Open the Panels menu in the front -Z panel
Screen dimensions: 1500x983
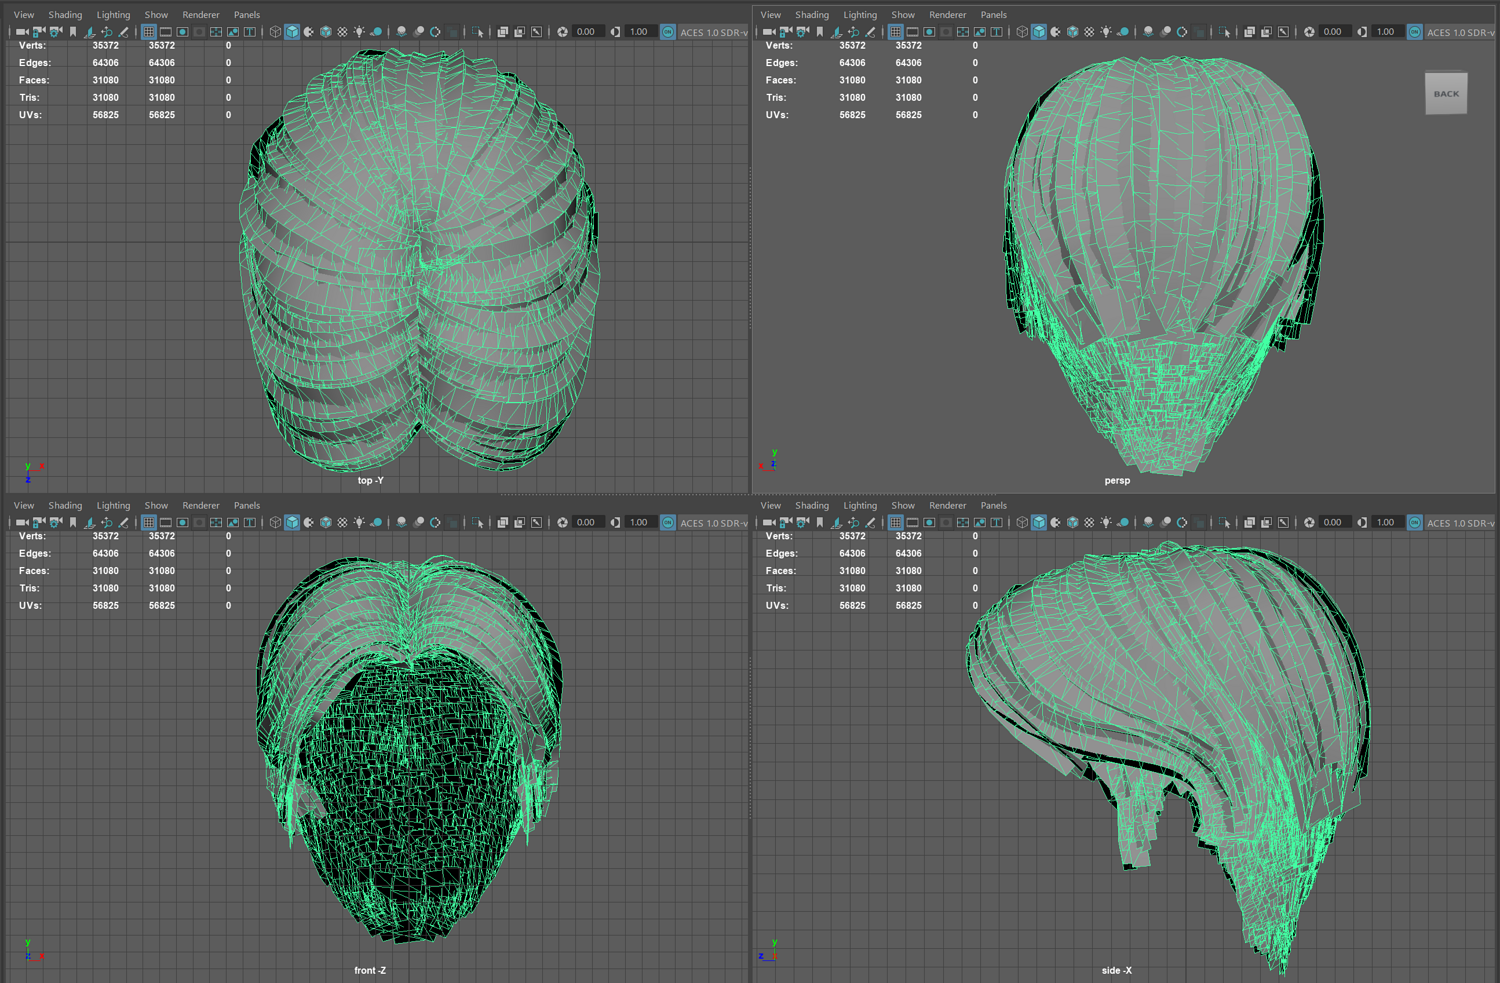(x=247, y=506)
